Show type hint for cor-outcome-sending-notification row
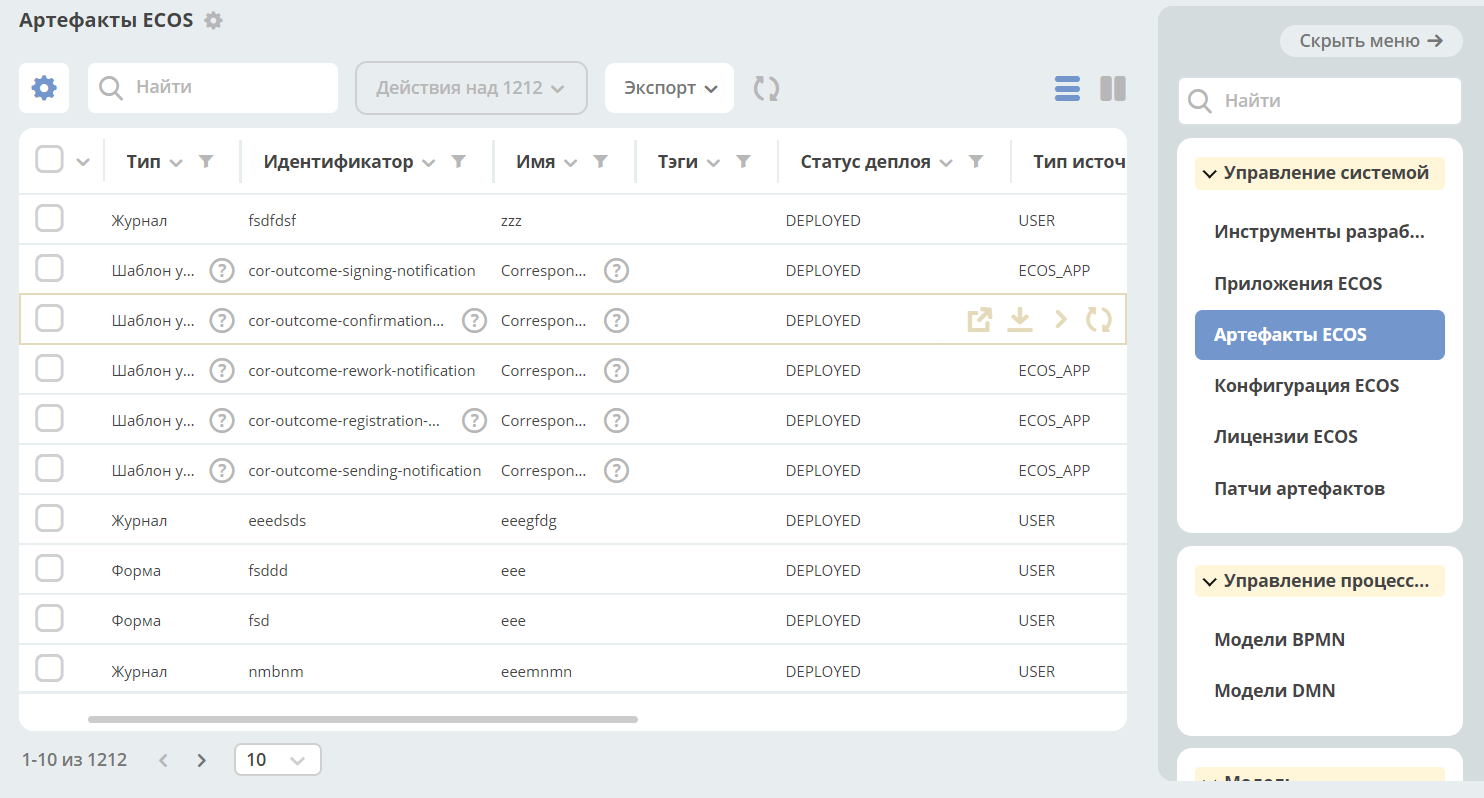Screen dimensions: 1484x798 (222, 470)
